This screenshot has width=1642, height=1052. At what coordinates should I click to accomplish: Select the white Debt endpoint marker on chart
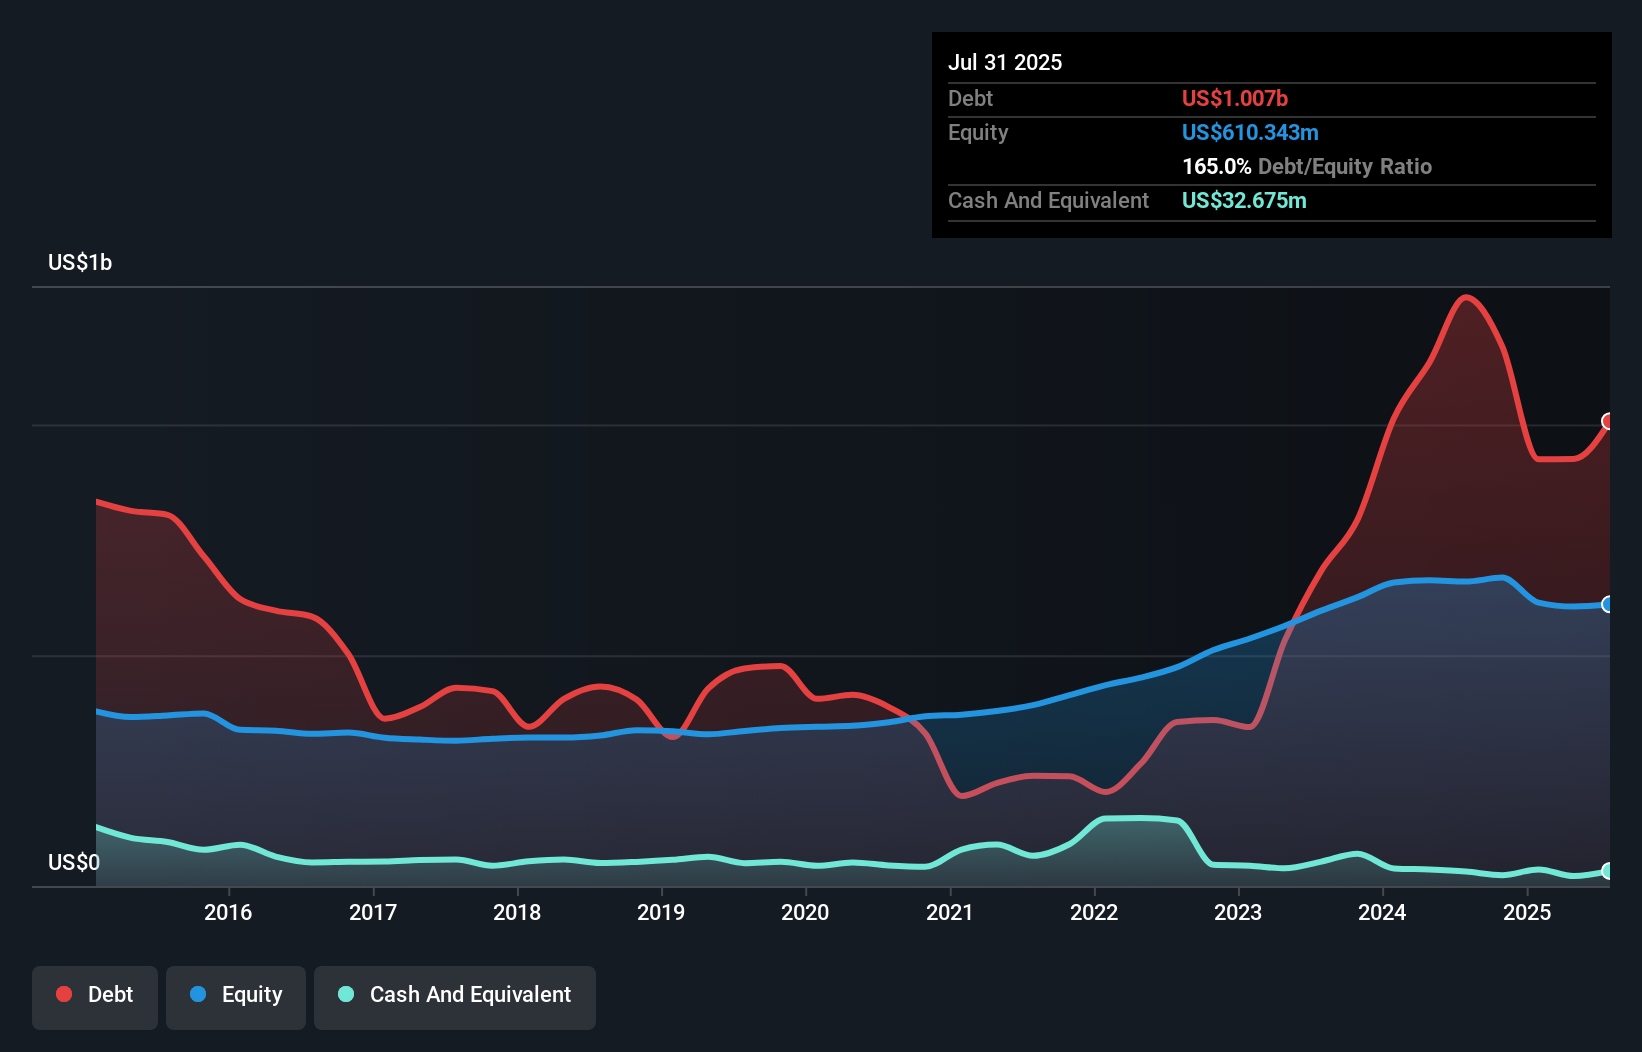pos(1607,421)
